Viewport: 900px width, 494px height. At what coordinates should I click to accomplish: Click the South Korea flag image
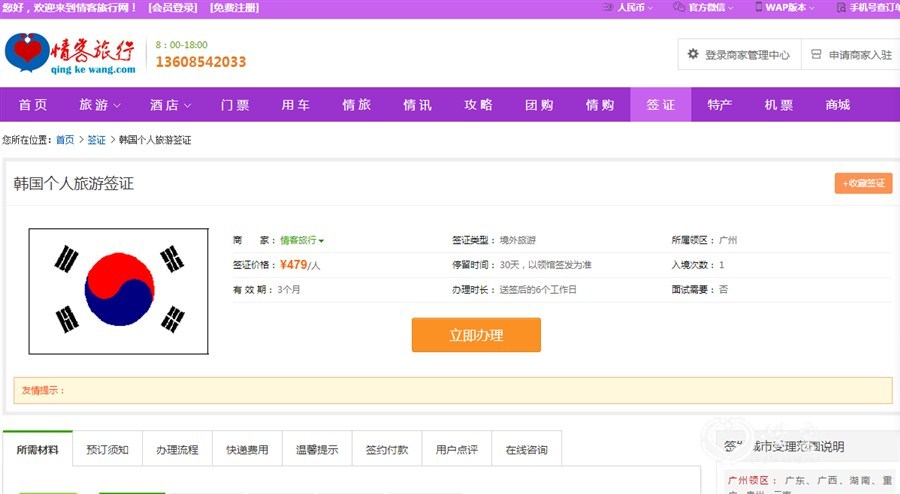119,291
